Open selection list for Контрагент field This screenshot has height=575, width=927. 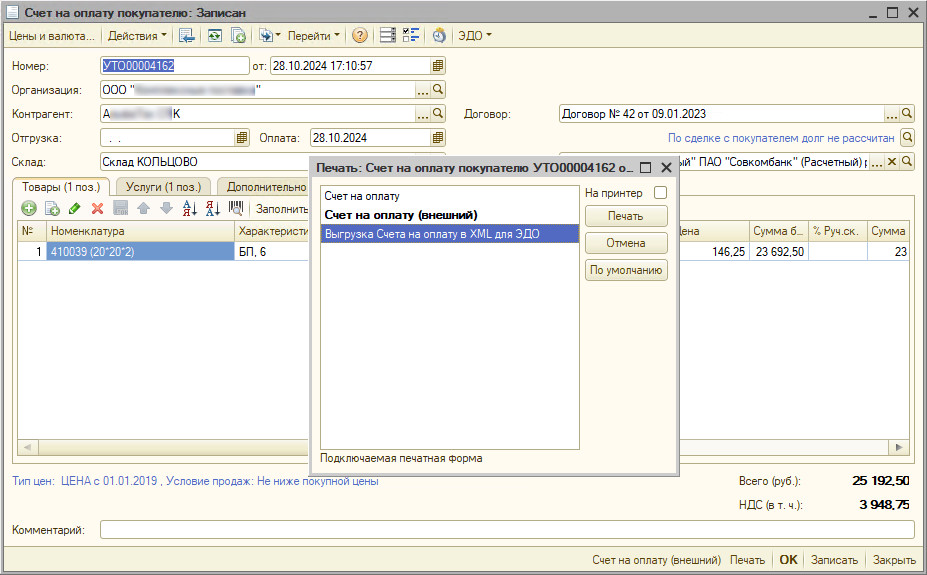pyautogui.click(x=423, y=113)
